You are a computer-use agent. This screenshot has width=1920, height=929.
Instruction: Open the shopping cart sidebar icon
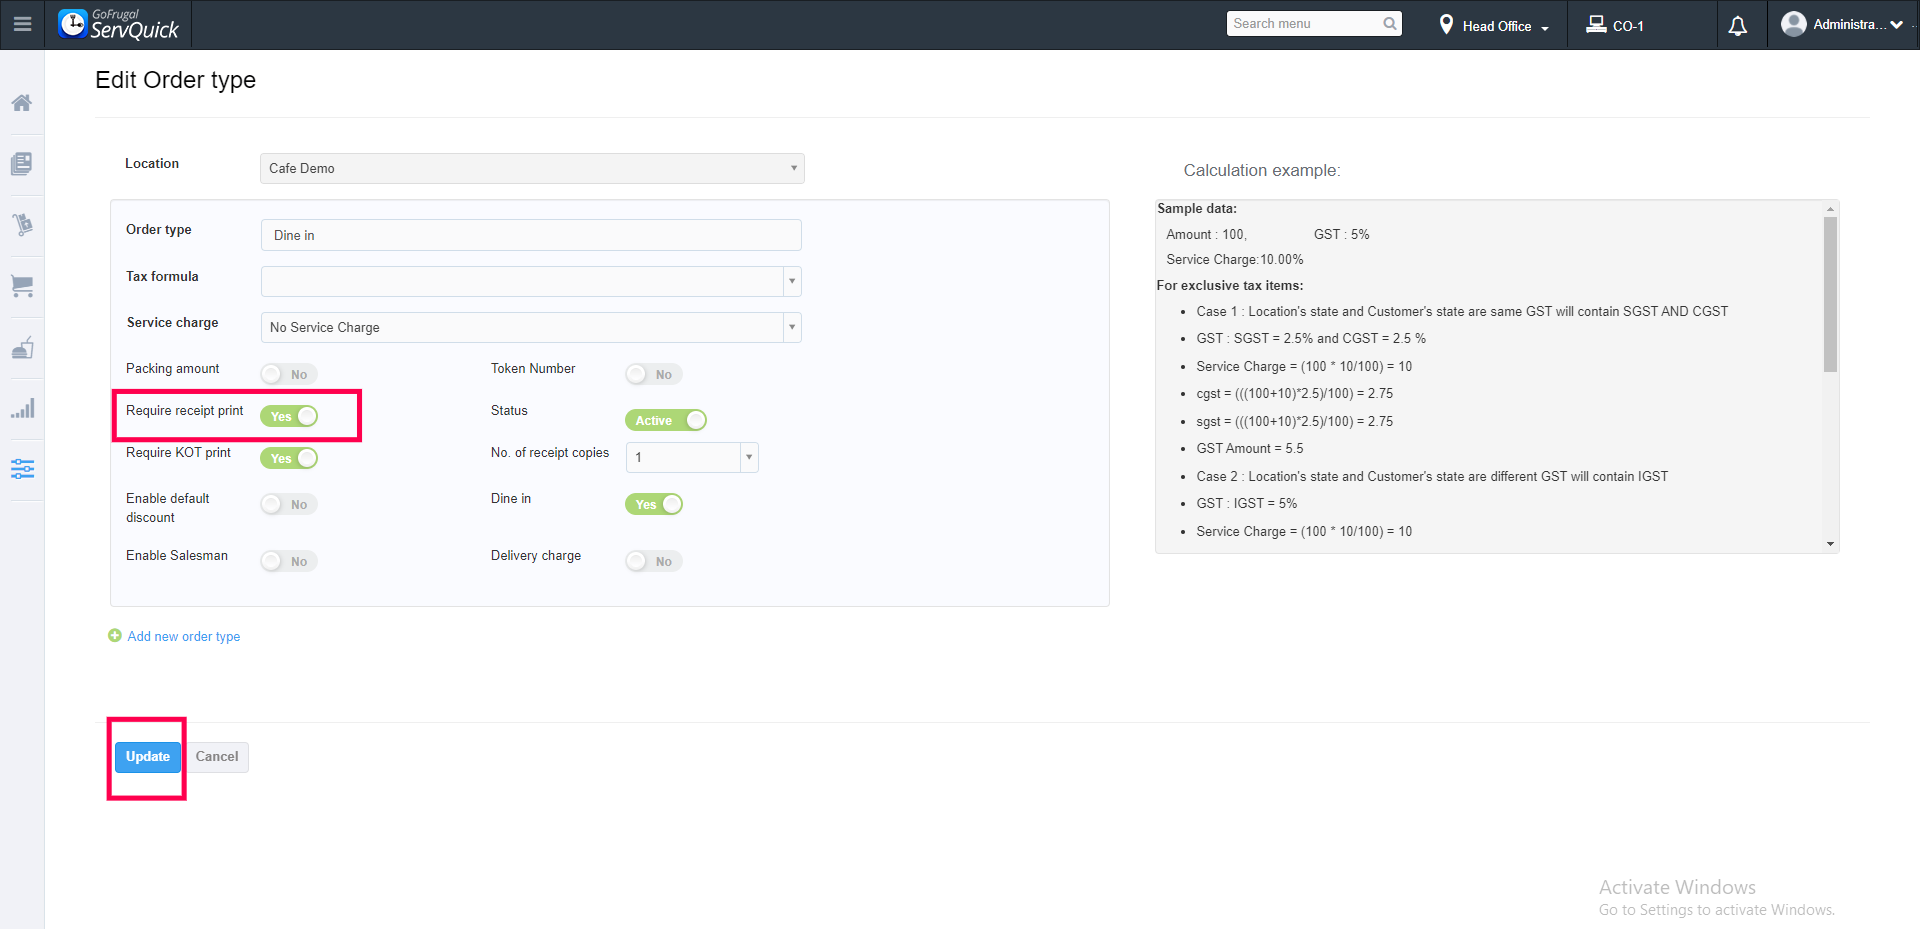pos(22,286)
